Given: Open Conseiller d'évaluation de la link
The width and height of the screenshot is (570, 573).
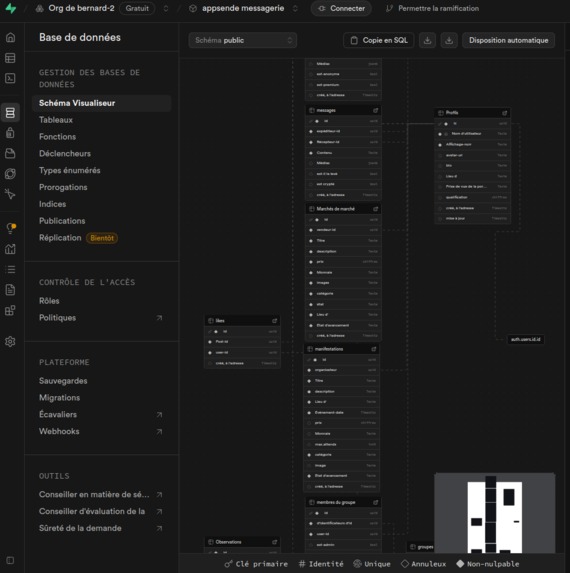Looking at the screenshot, I should pos(101,511).
